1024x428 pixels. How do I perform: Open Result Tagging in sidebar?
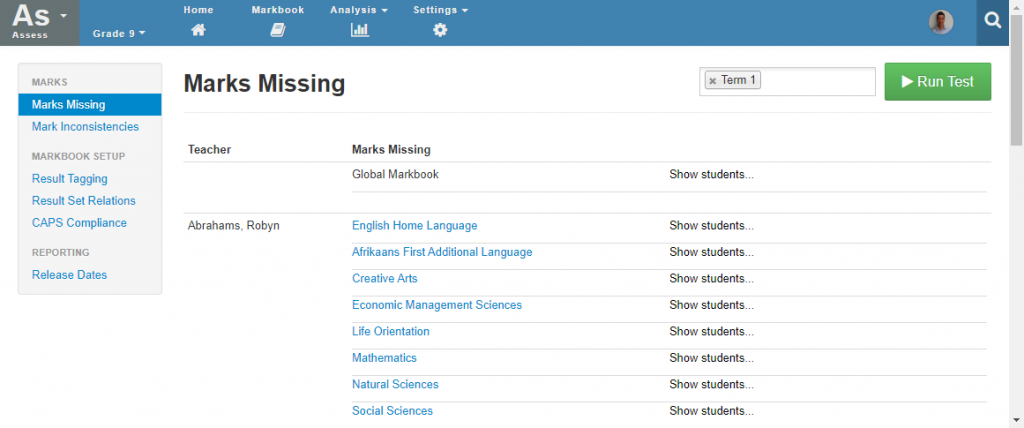tap(70, 178)
